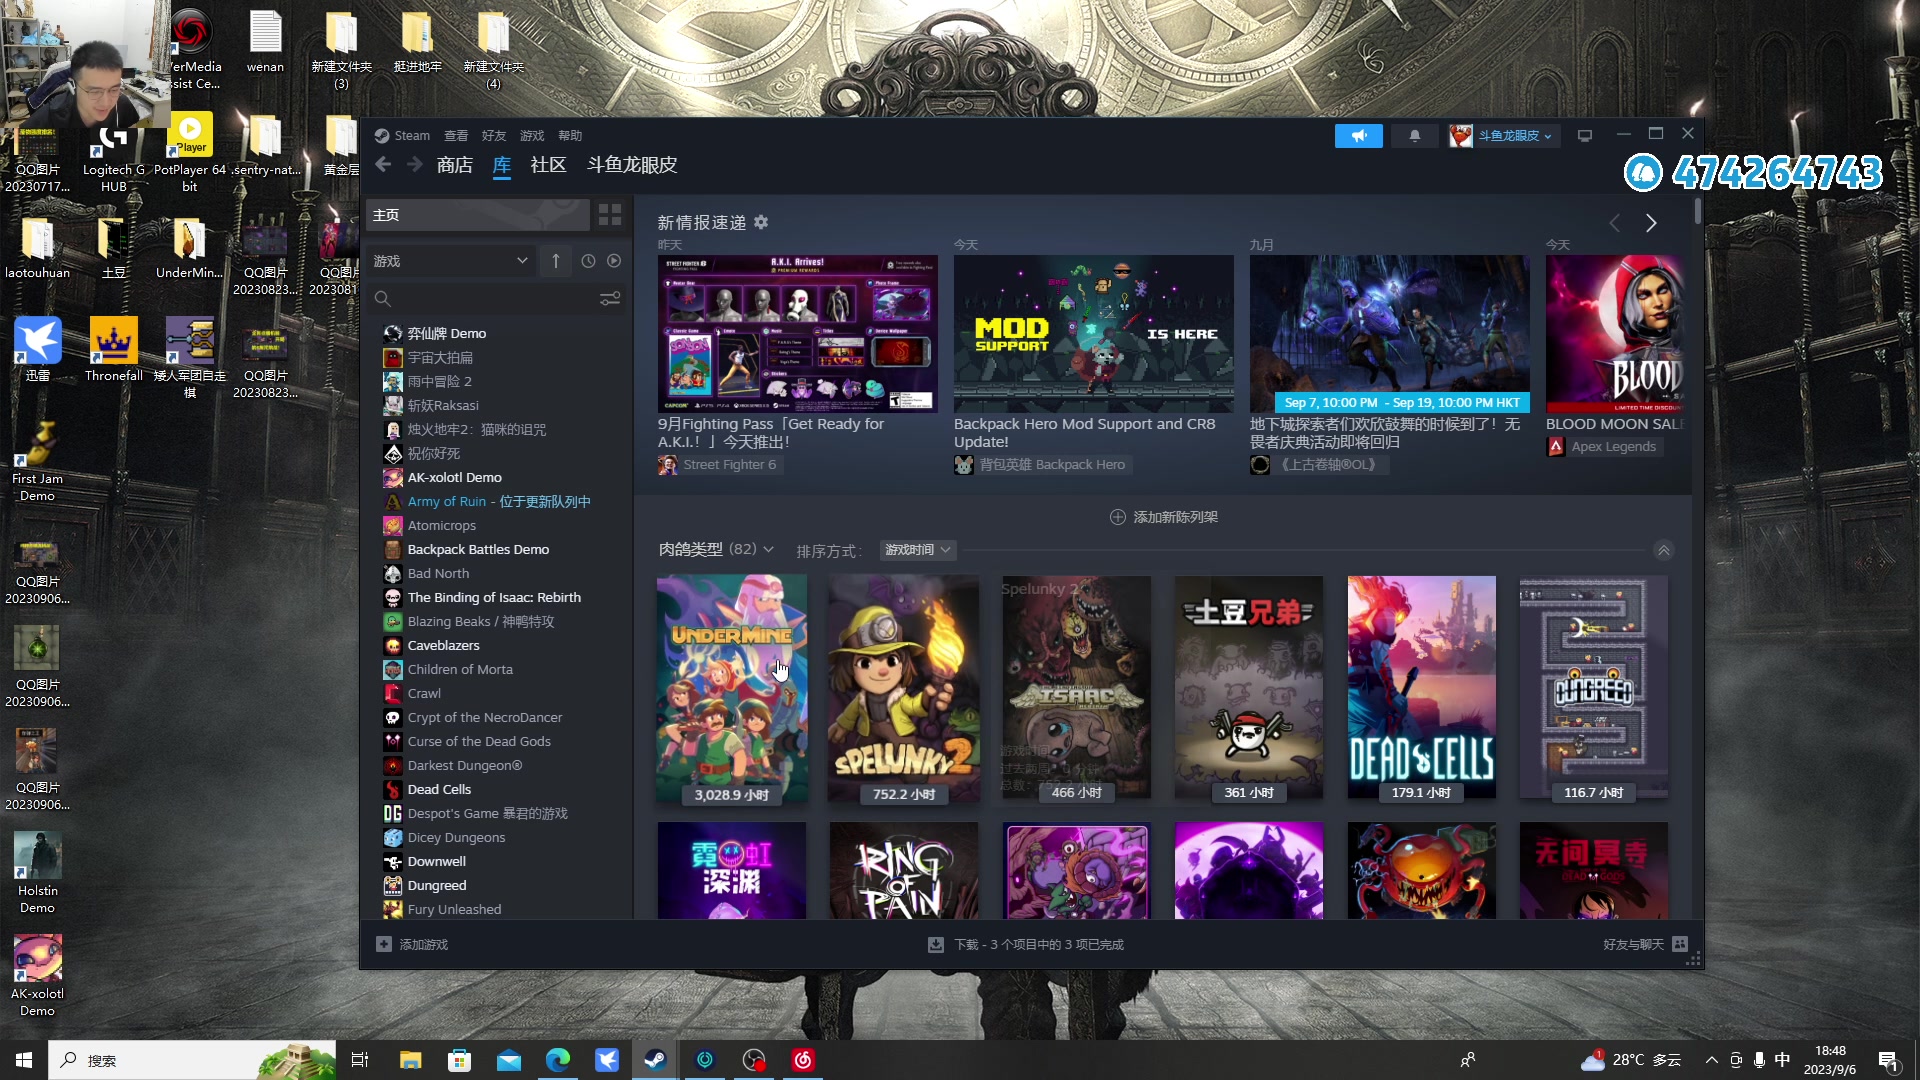Image resolution: width=1920 pixels, height=1080 pixels.
Task: Click the sort ascending arrow in library filter
Action: coord(556,261)
